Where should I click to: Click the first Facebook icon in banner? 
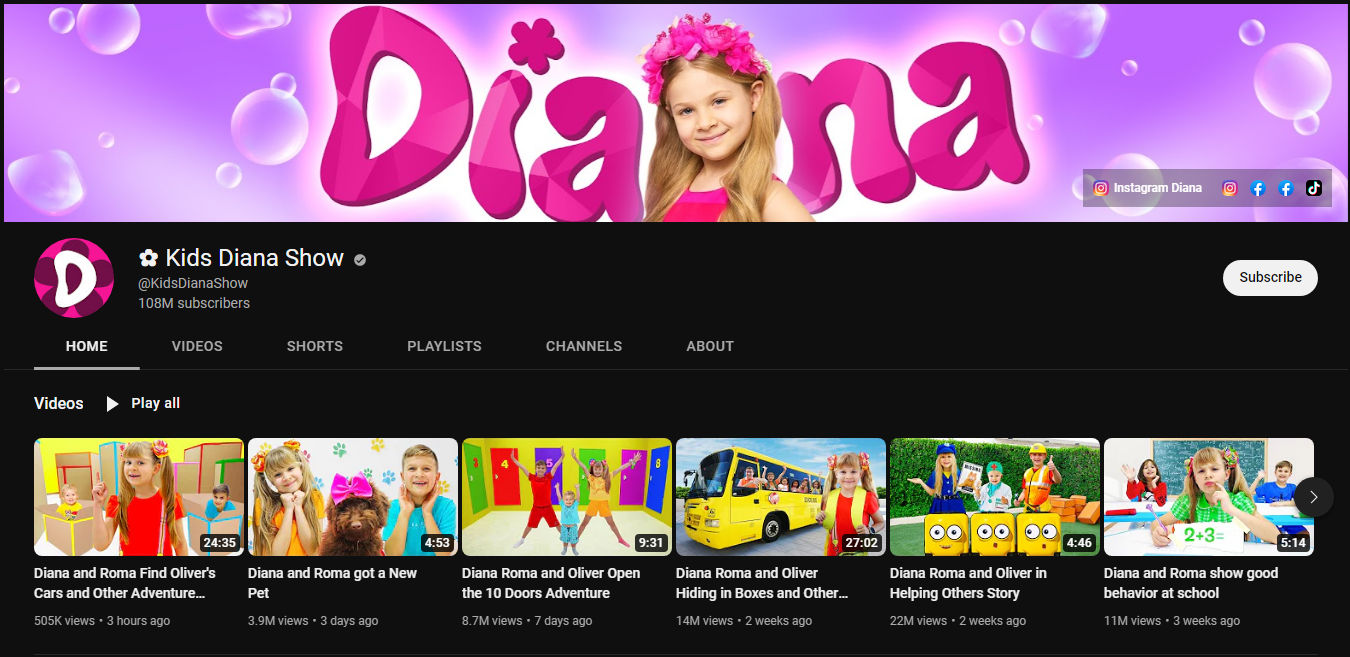[x=1258, y=188]
